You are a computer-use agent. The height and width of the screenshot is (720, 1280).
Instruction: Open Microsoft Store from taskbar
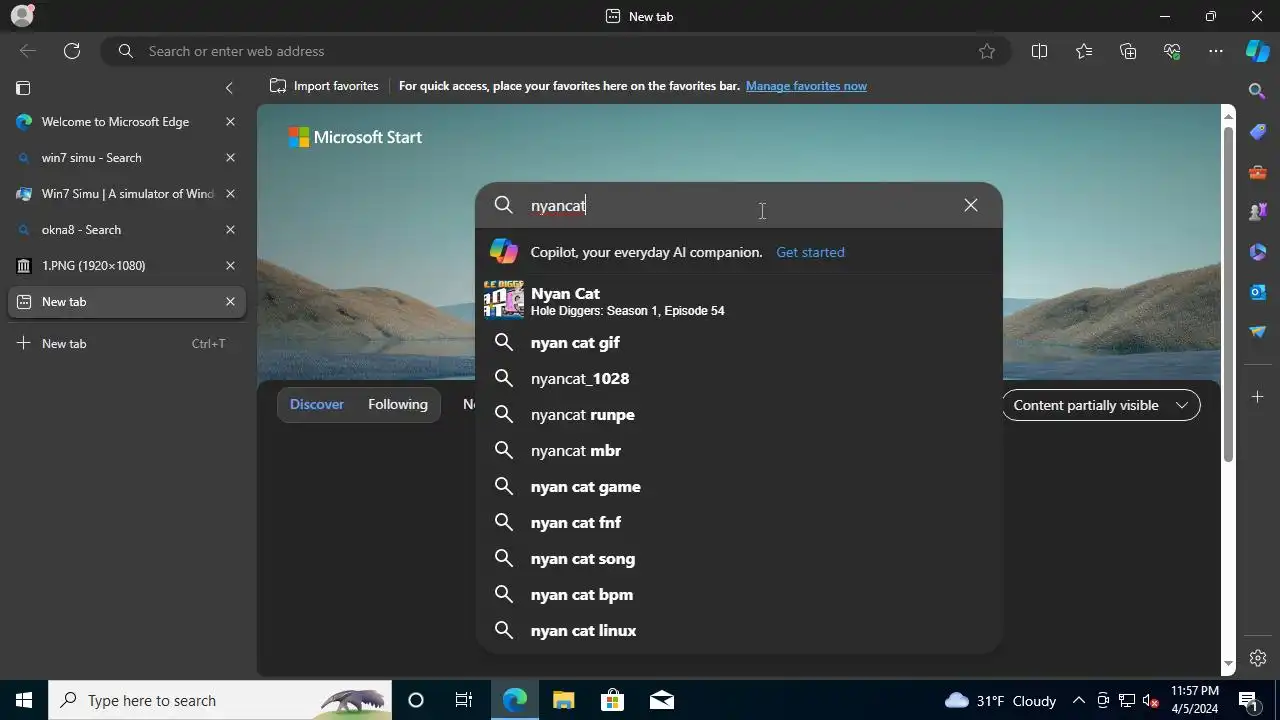coord(612,700)
